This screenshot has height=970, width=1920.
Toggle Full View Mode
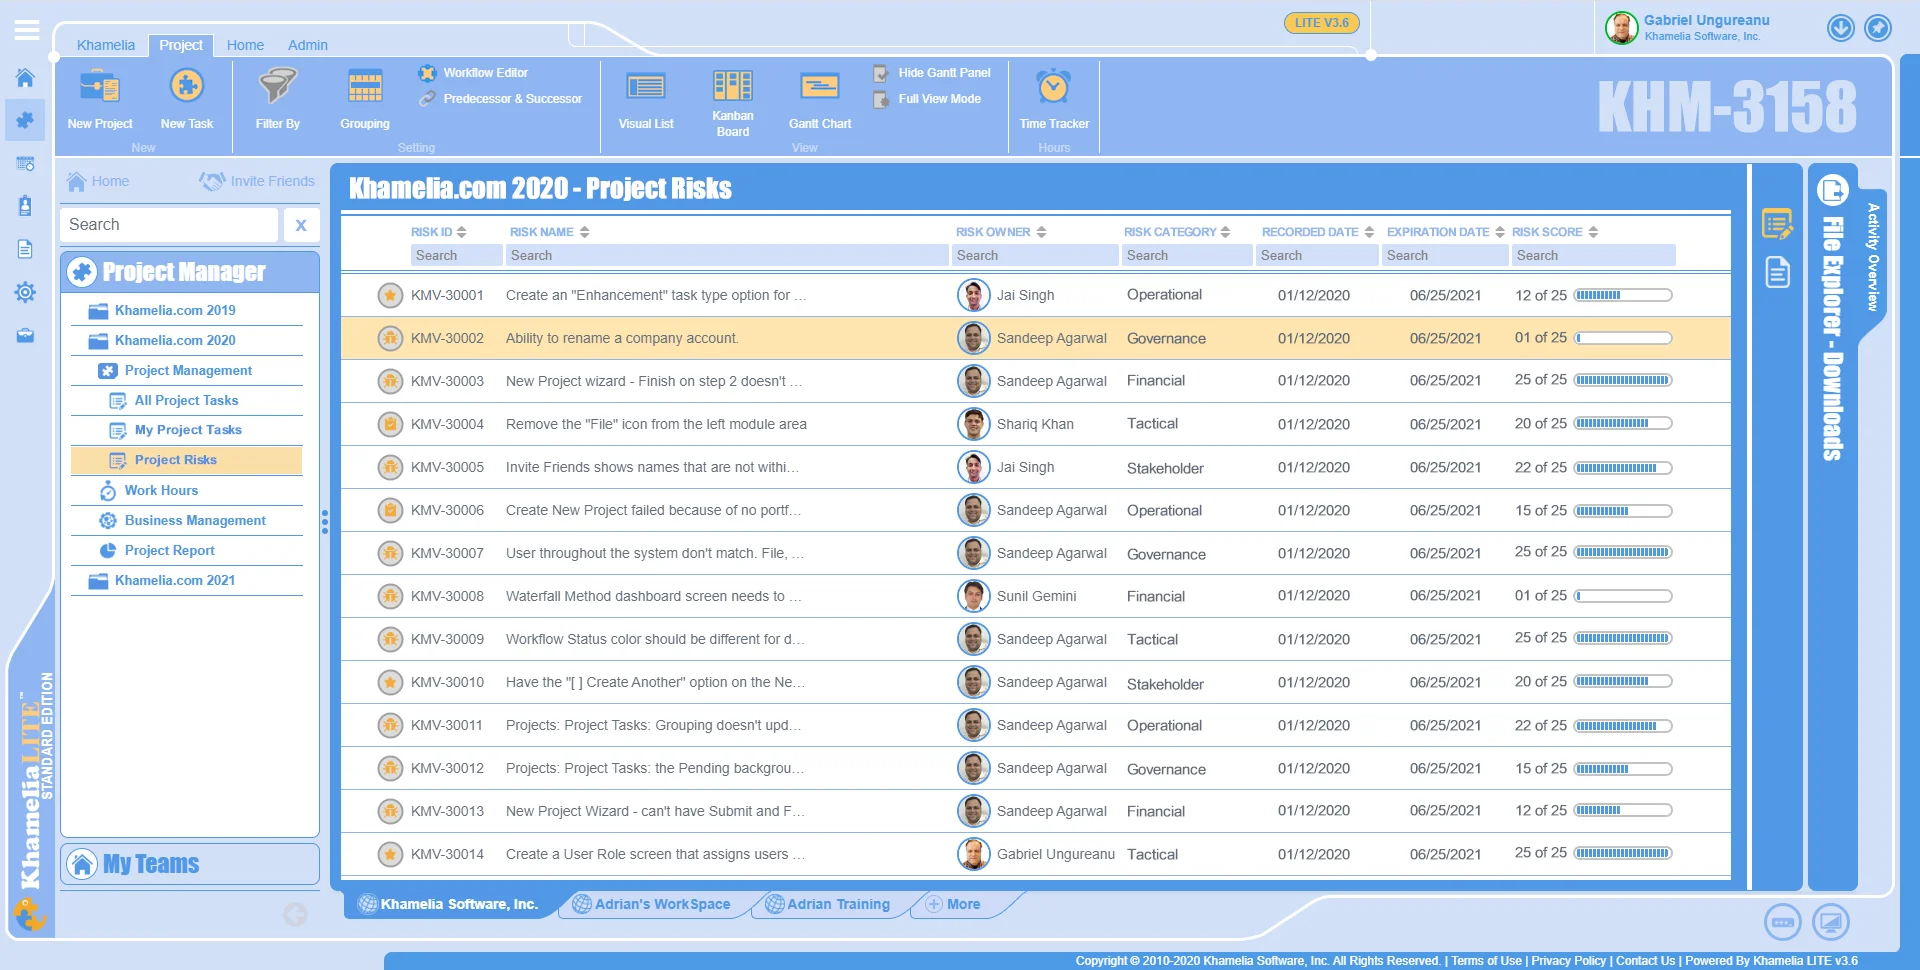click(x=927, y=99)
